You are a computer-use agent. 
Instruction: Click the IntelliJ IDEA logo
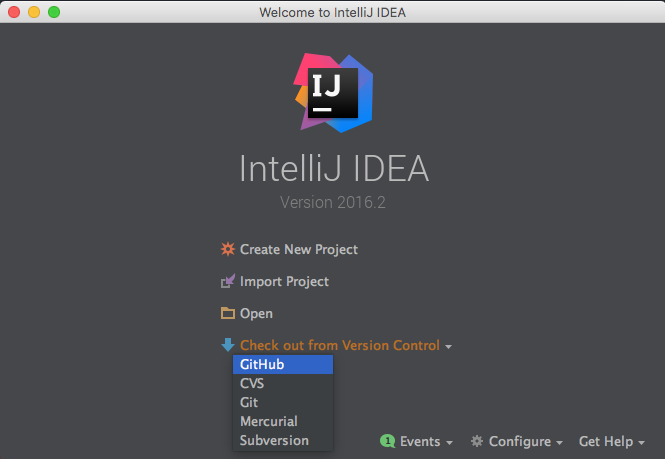pos(334,90)
